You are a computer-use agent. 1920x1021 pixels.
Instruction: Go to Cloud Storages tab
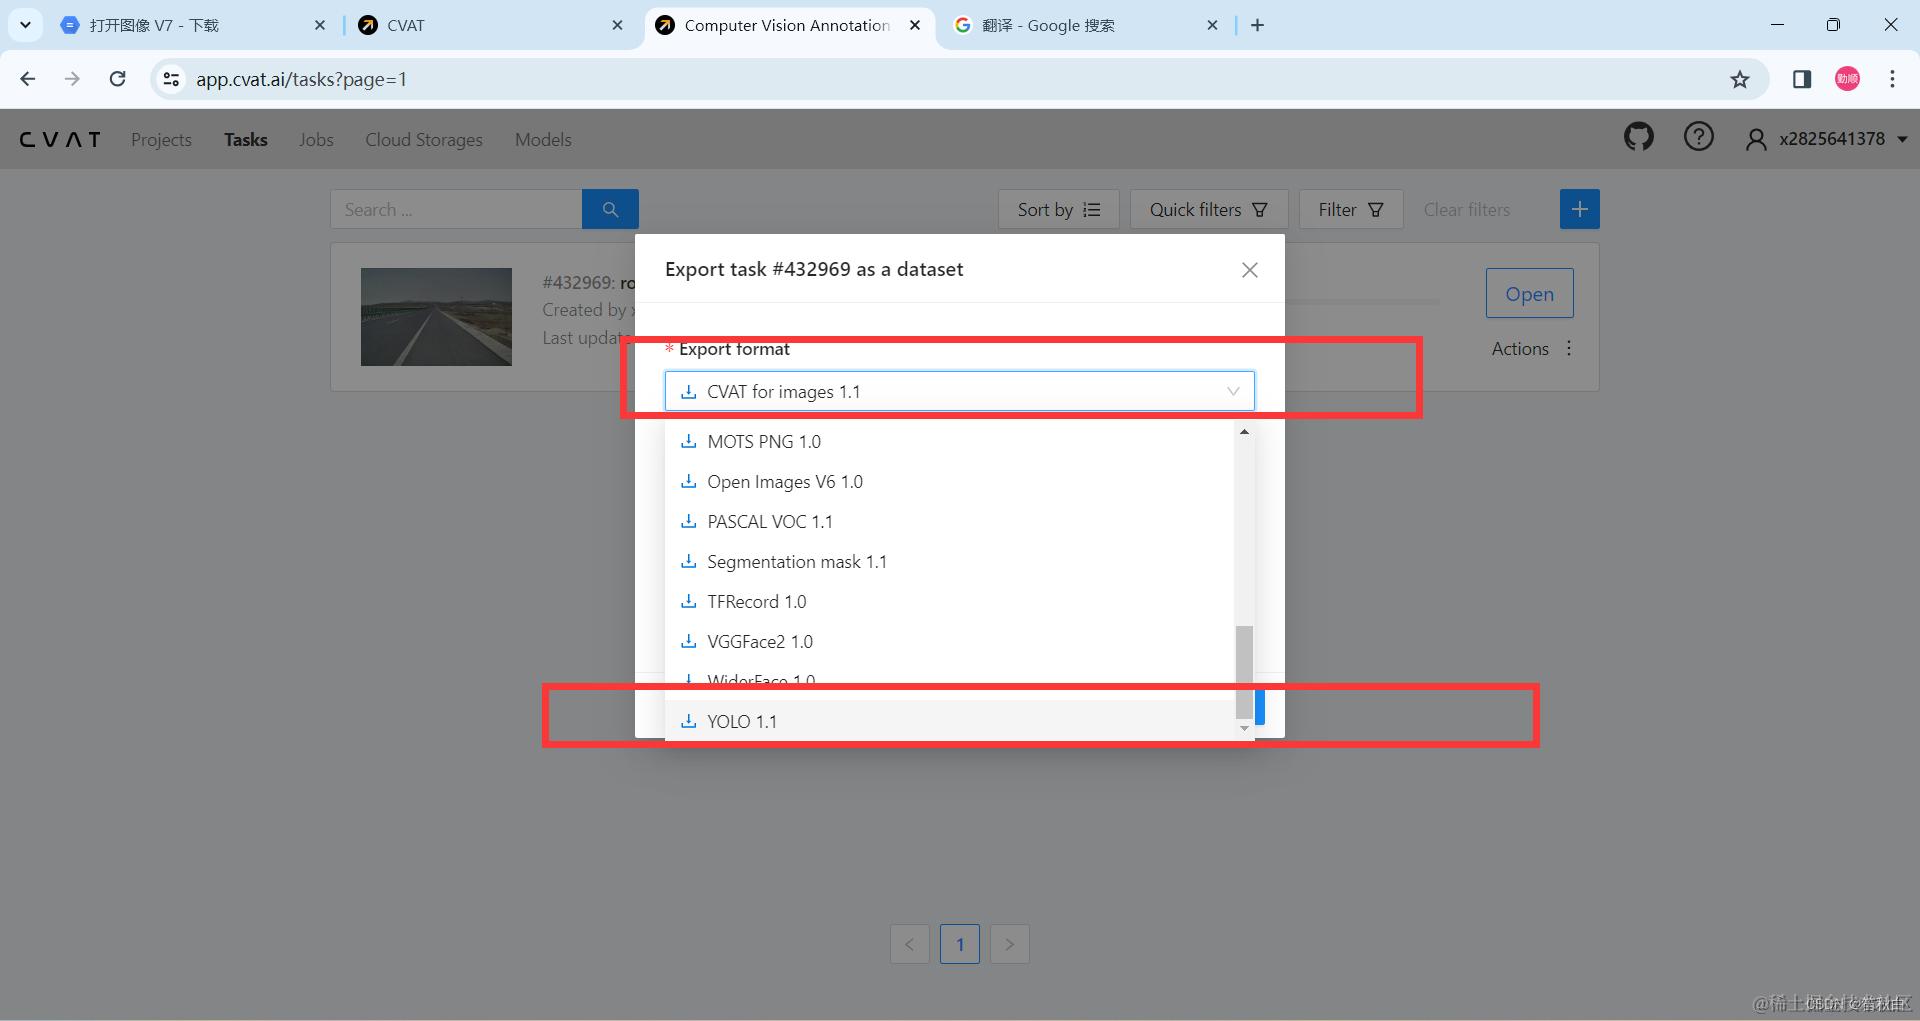pos(424,139)
